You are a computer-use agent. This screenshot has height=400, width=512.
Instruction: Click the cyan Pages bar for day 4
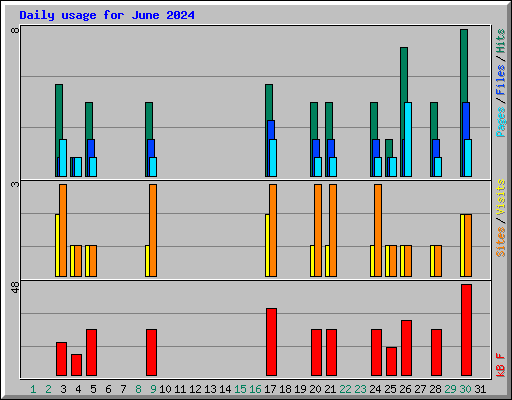(78, 167)
